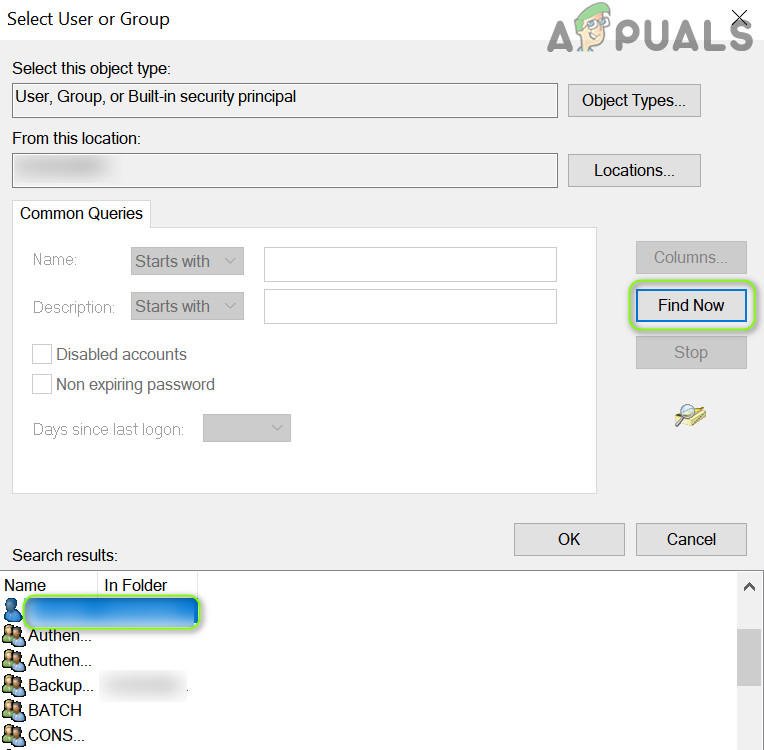This screenshot has height=750, width=764.
Task: Select the Backup... group entry
Action: [x=60, y=685]
